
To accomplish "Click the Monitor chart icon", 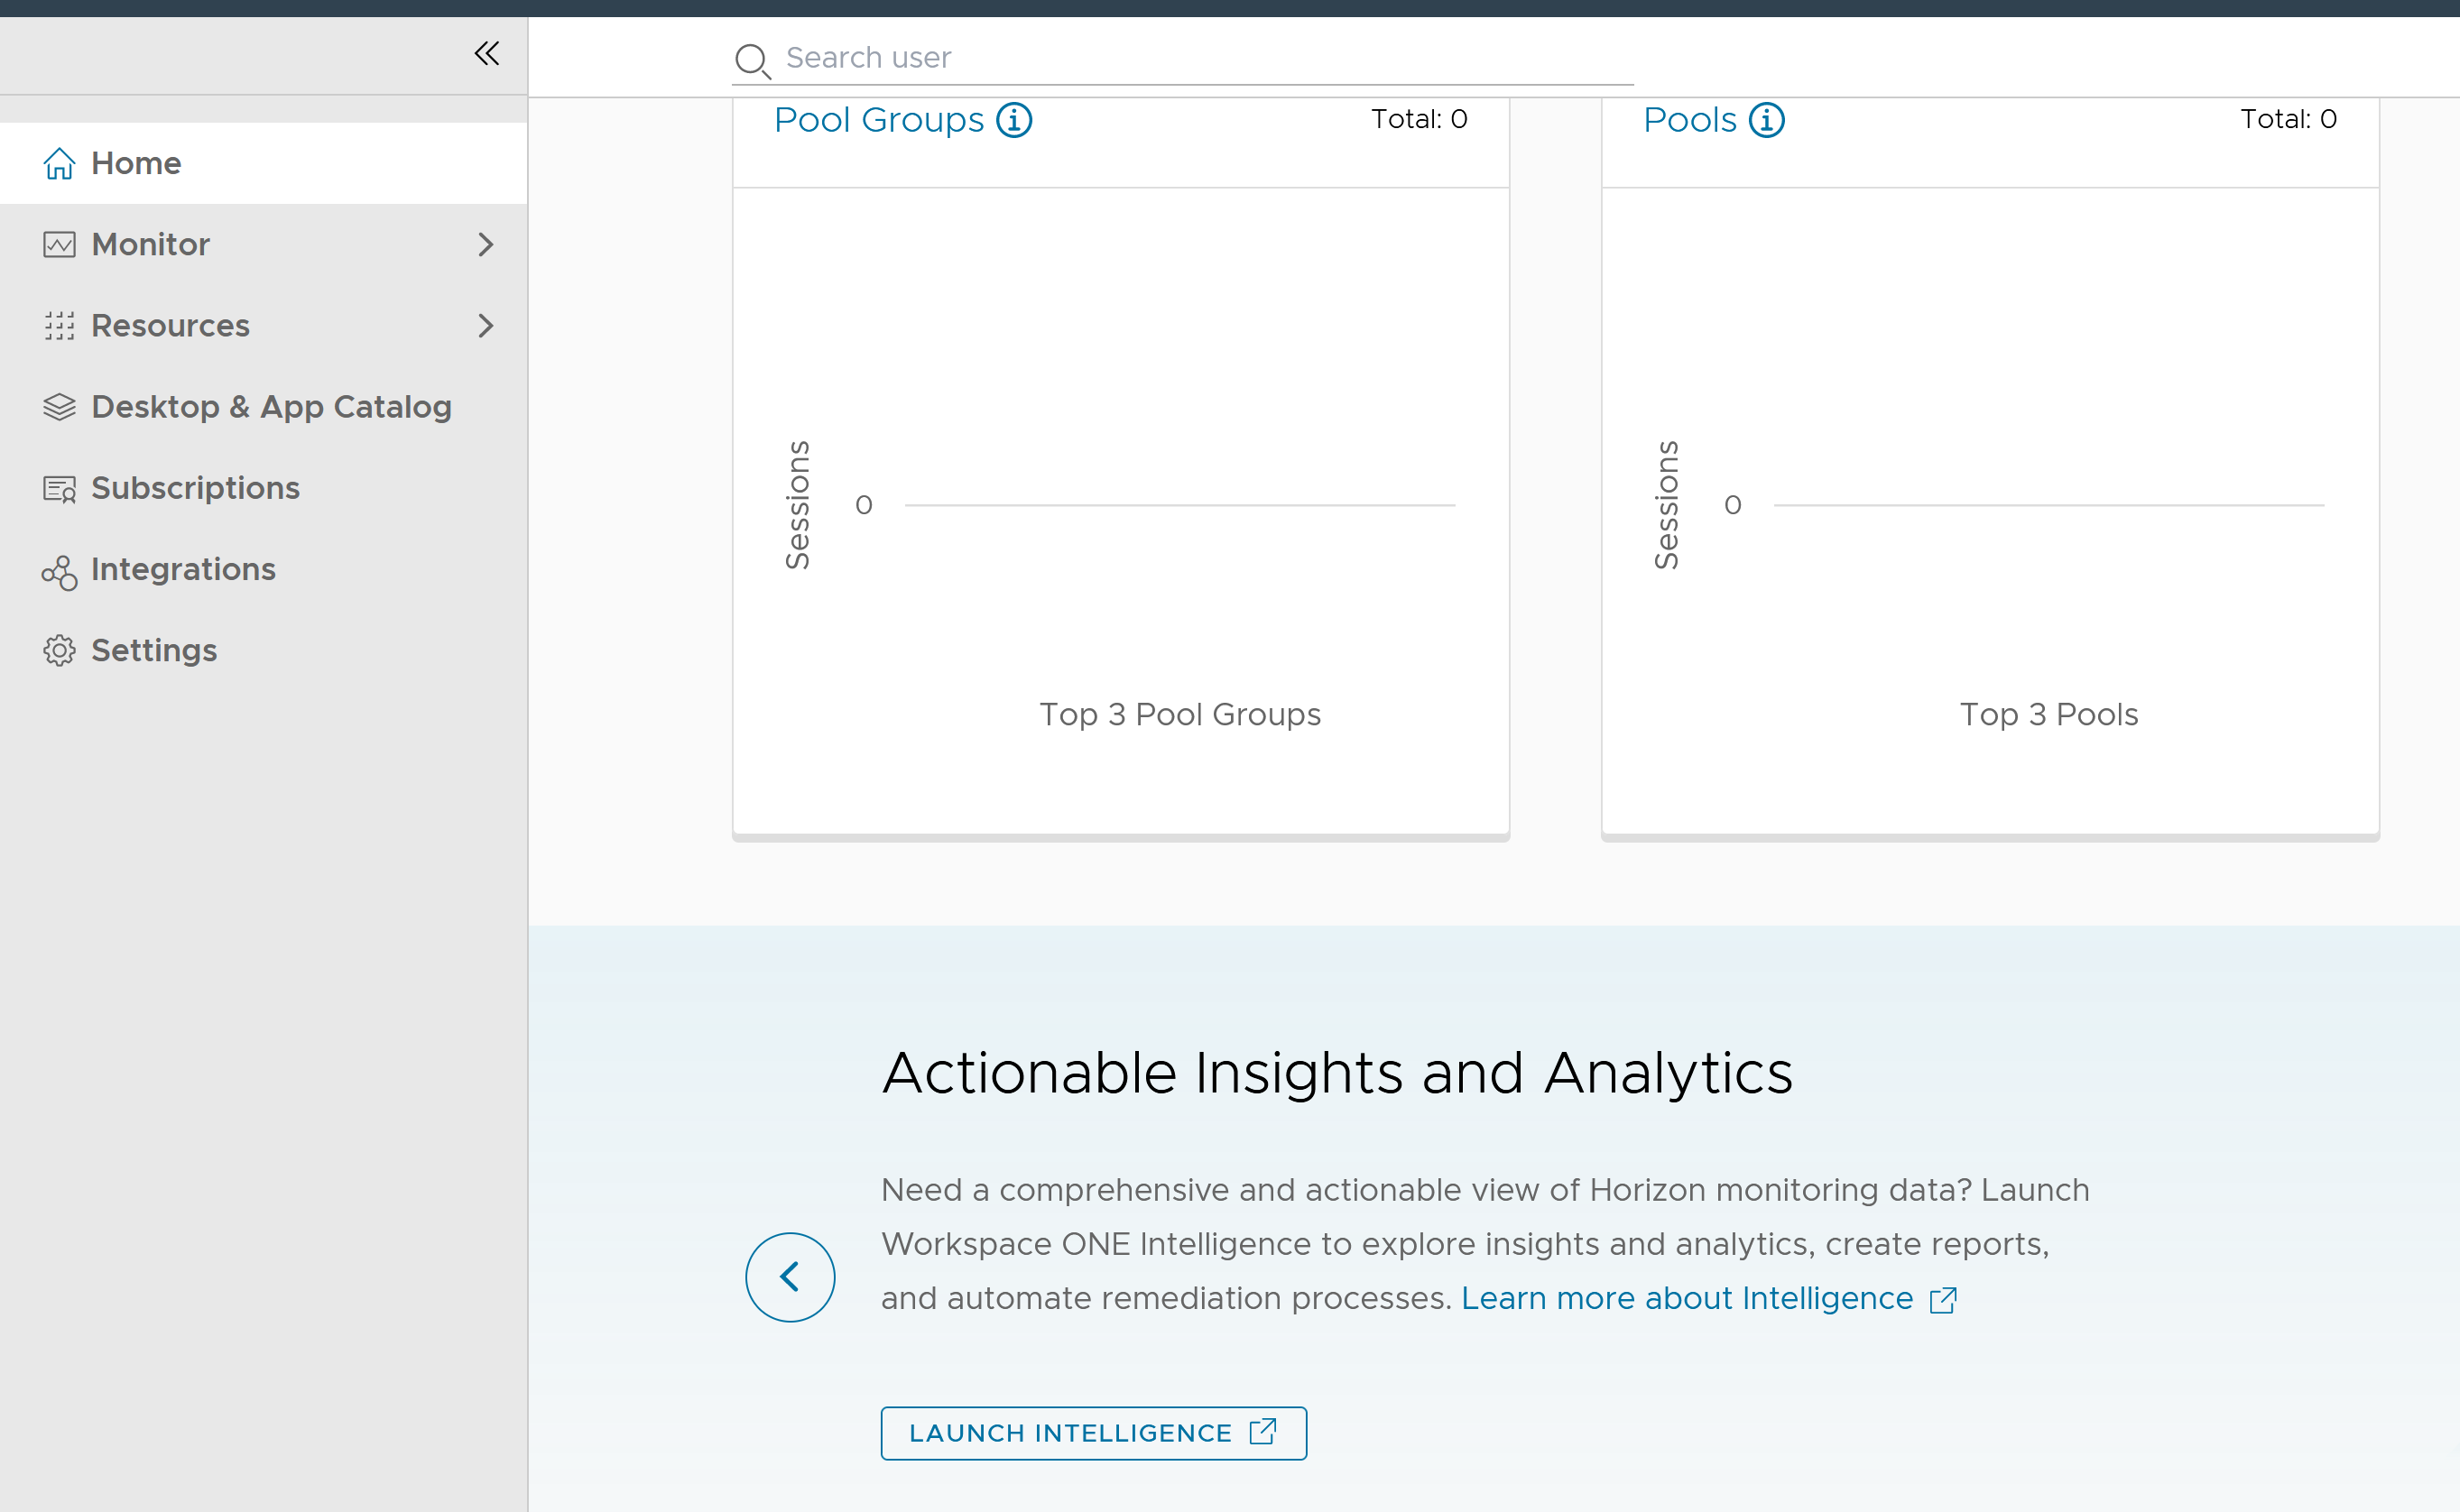I will [x=59, y=244].
